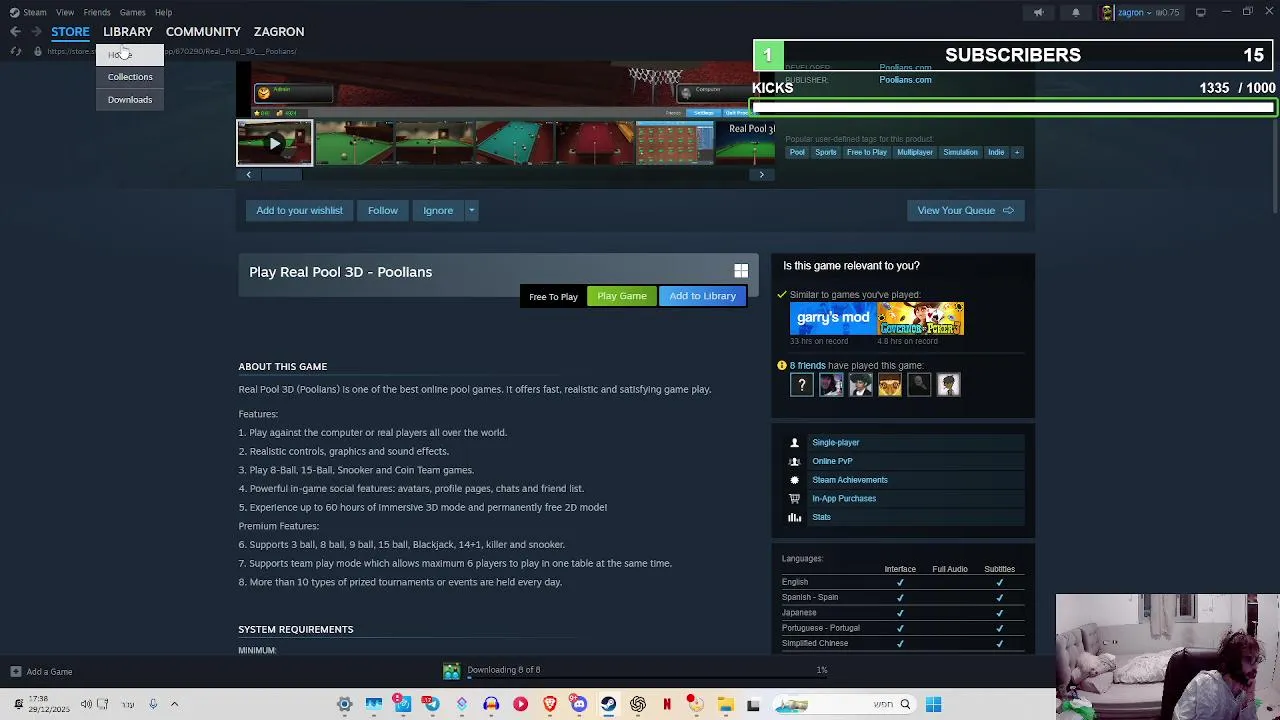Open the Steam announcements megaphone
This screenshot has width=1280, height=720.
point(1038,12)
